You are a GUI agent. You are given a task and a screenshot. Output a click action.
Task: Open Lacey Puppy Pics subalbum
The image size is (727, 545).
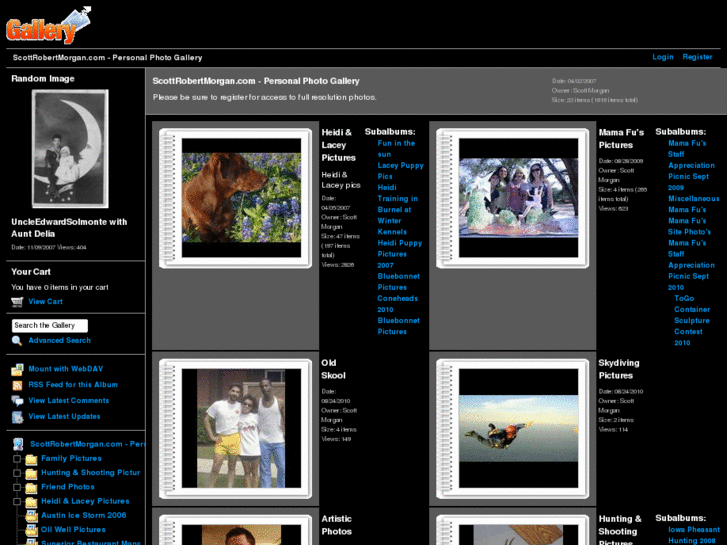pyautogui.click(x=400, y=171)
